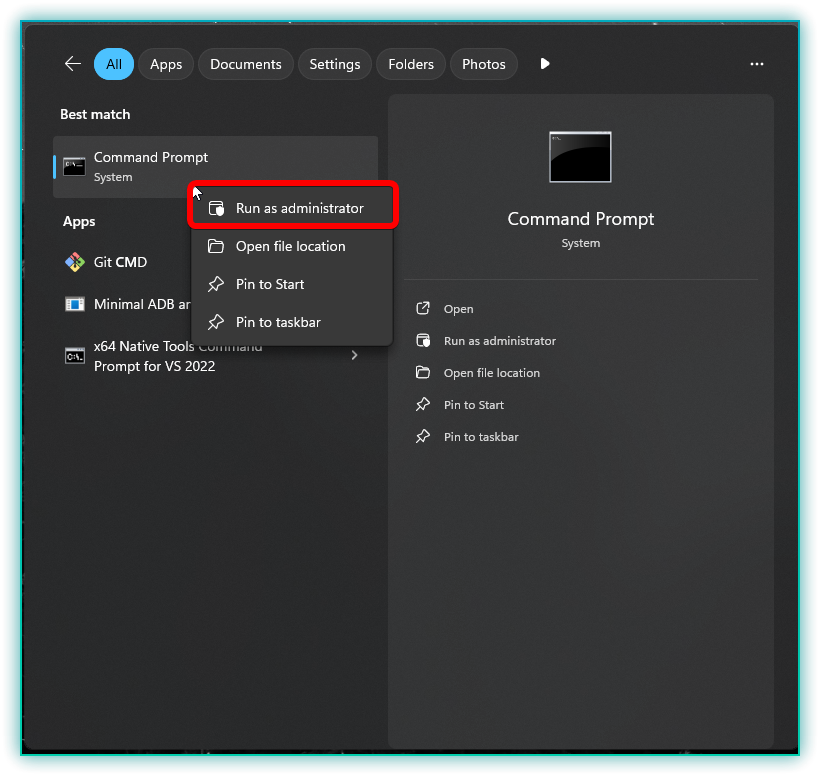Show more filters with the play arrow
Viewport: 820px width, 776px height.
pos(544,64)
